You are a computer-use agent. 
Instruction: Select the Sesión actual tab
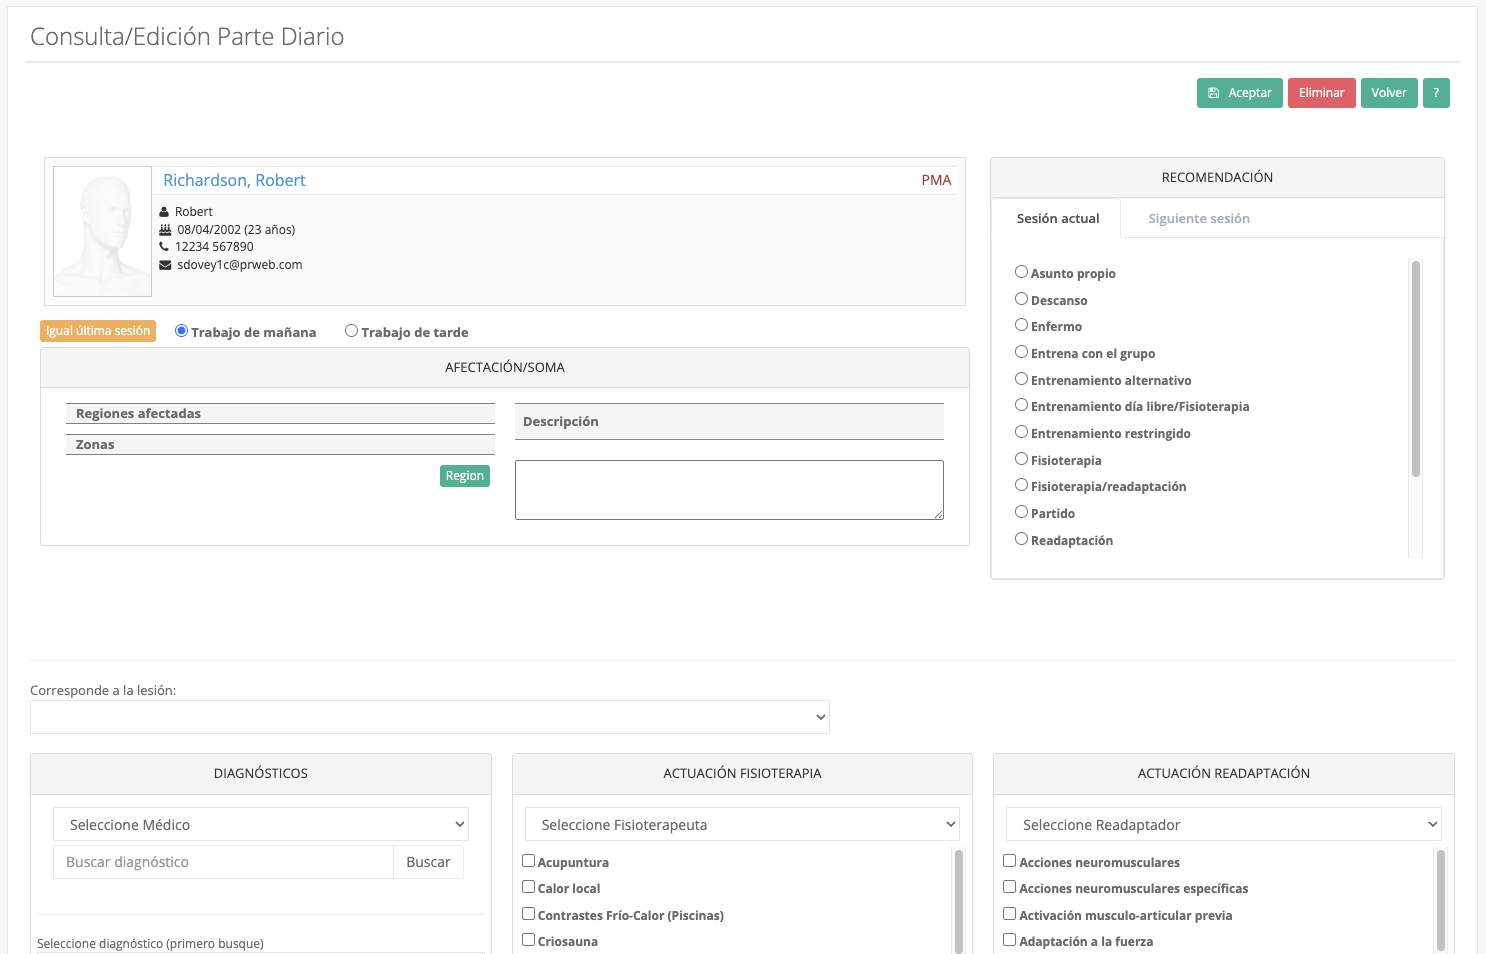pyautogui.click(x=1057, y=219)
